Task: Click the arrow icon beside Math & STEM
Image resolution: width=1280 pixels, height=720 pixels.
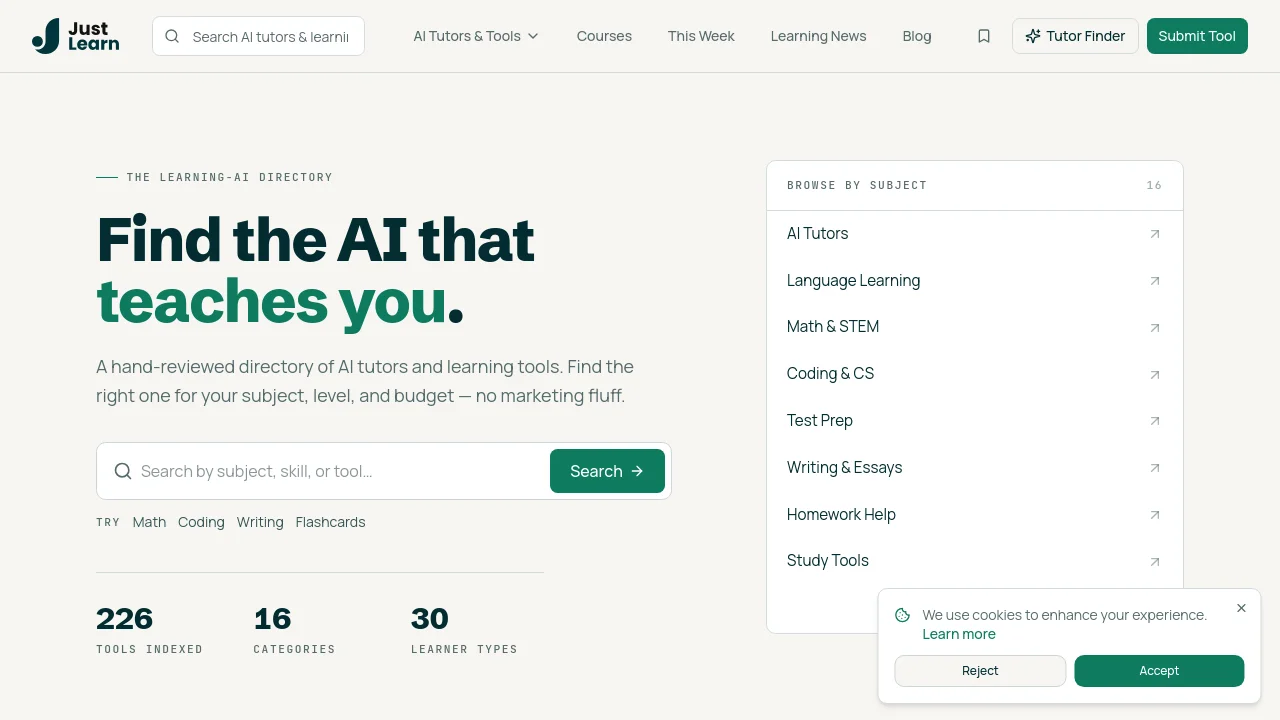Action: click(x=1155, y=327)
